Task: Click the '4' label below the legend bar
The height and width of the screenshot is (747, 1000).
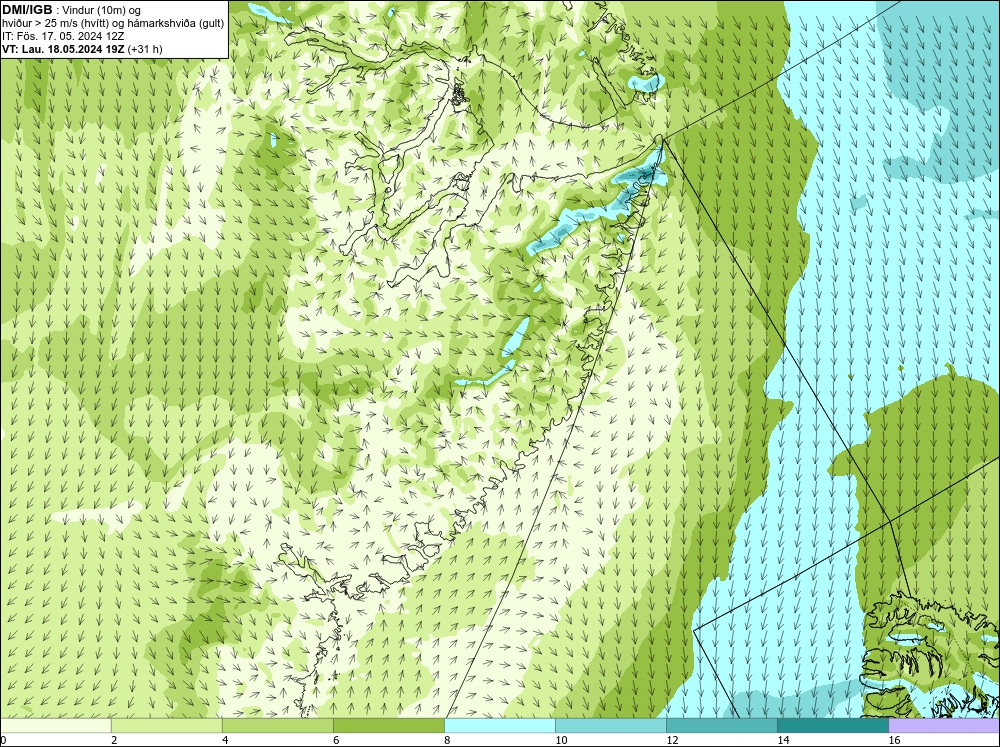Action: [225, 740]
